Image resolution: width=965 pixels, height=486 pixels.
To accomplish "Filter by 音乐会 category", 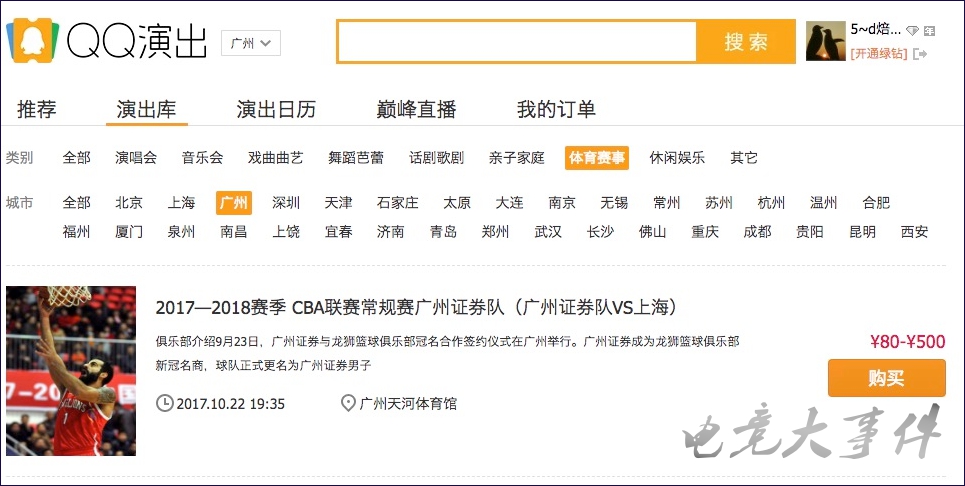I will (x=202, y=157).
